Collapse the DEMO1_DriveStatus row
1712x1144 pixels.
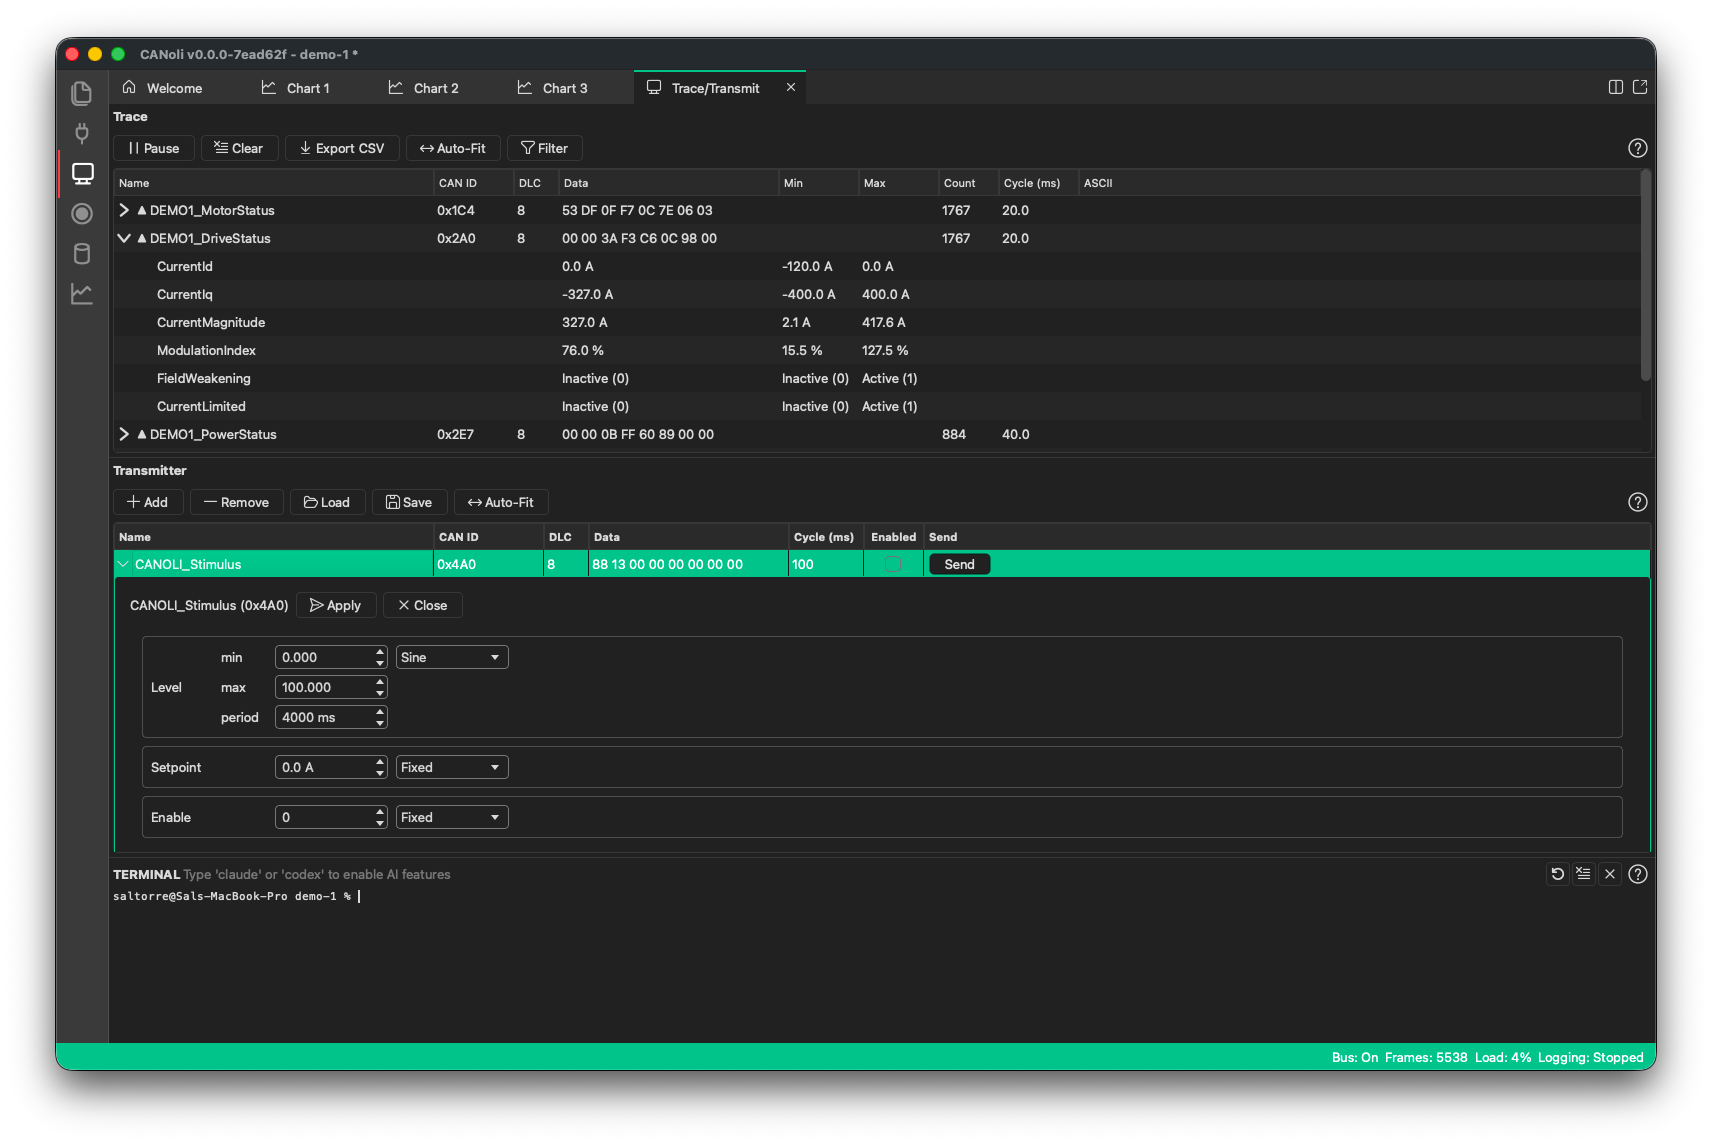pyautogui.click(x=124, y=238)
